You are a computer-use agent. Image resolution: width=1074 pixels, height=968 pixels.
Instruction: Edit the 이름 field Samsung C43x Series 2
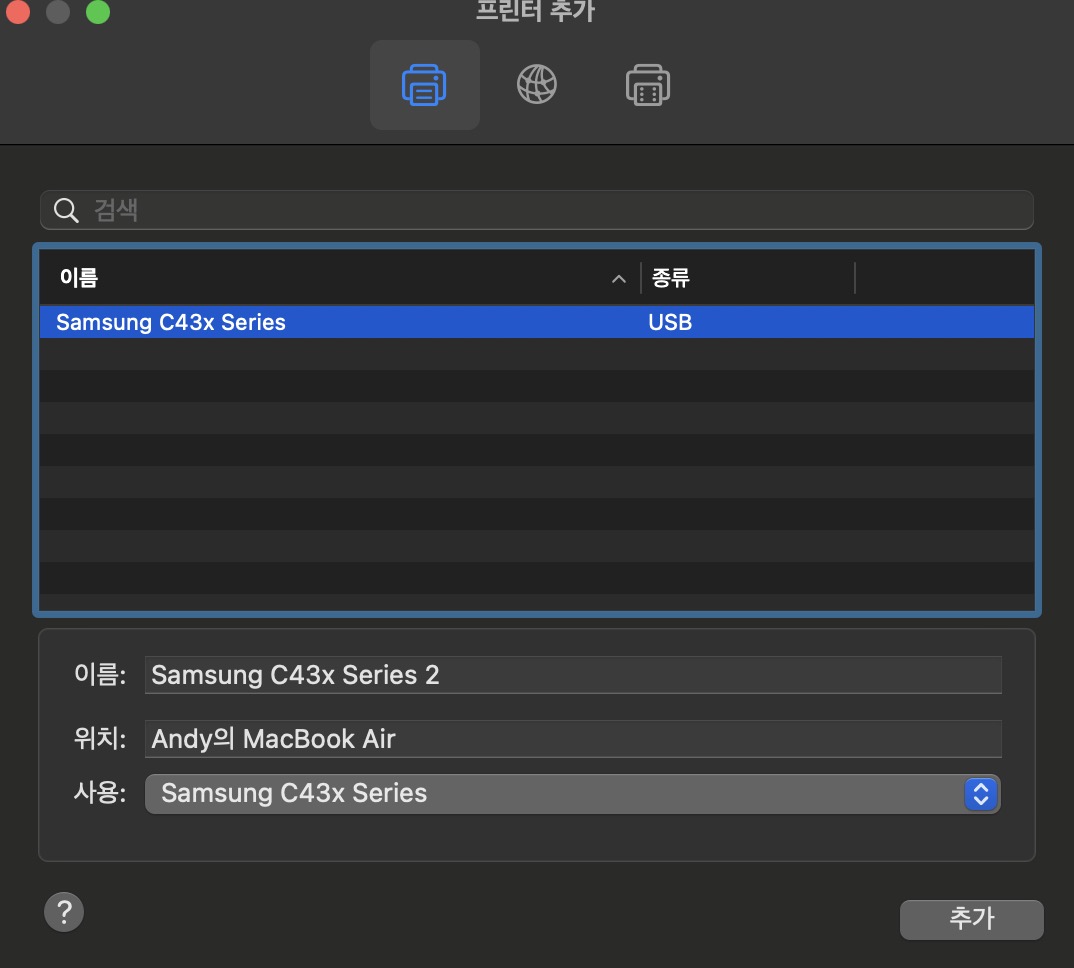(573, 675)
